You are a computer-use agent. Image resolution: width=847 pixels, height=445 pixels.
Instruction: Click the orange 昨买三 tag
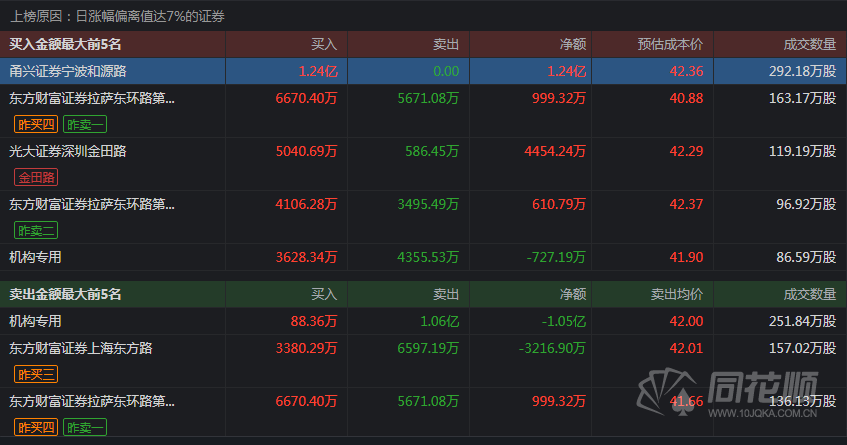pyautogui.click(x=36, y=374)
